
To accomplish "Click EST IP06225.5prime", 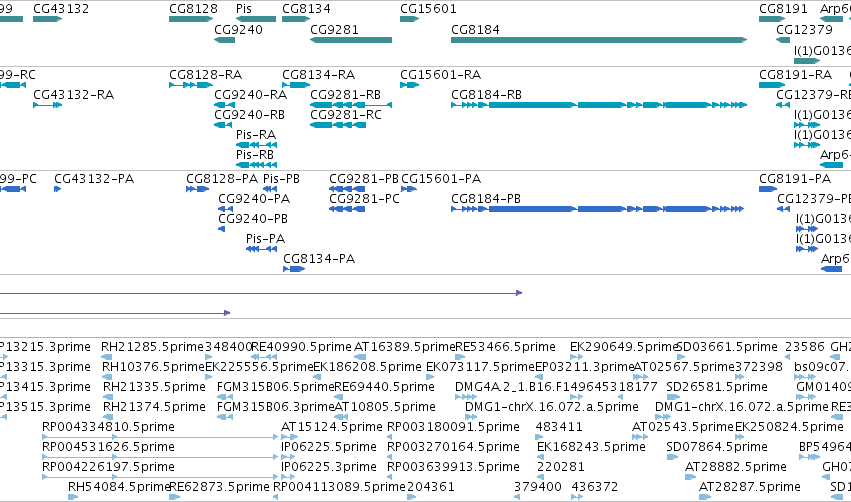I will [288, 456].
